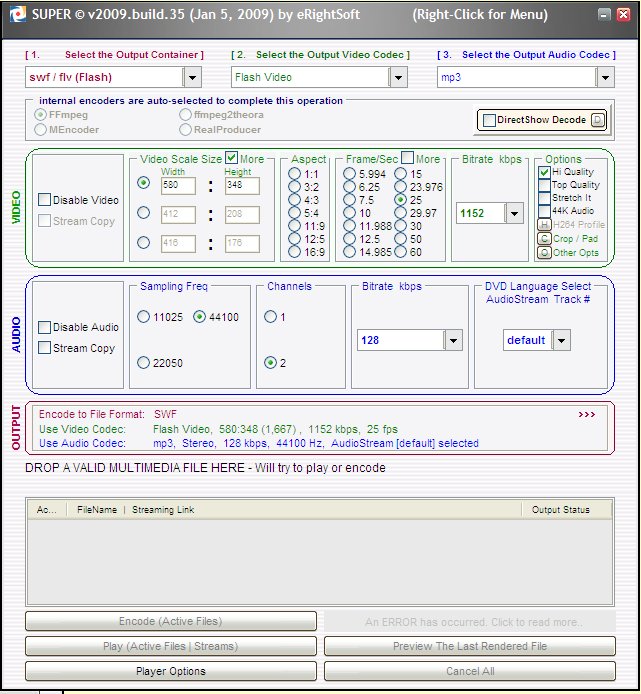The height and width of the screenshot is (694, 641).
Task: Select 1:1 aspect ratio
Action: (x=294, y=174)
